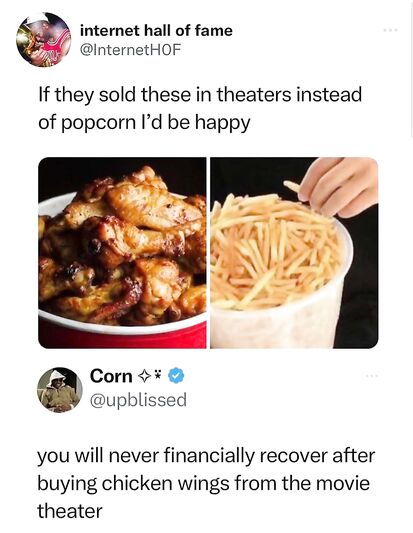Open reply text 'you will never financially recover'
The width and height of the screenshot is (413, 533).
click(x=206, y=456)
